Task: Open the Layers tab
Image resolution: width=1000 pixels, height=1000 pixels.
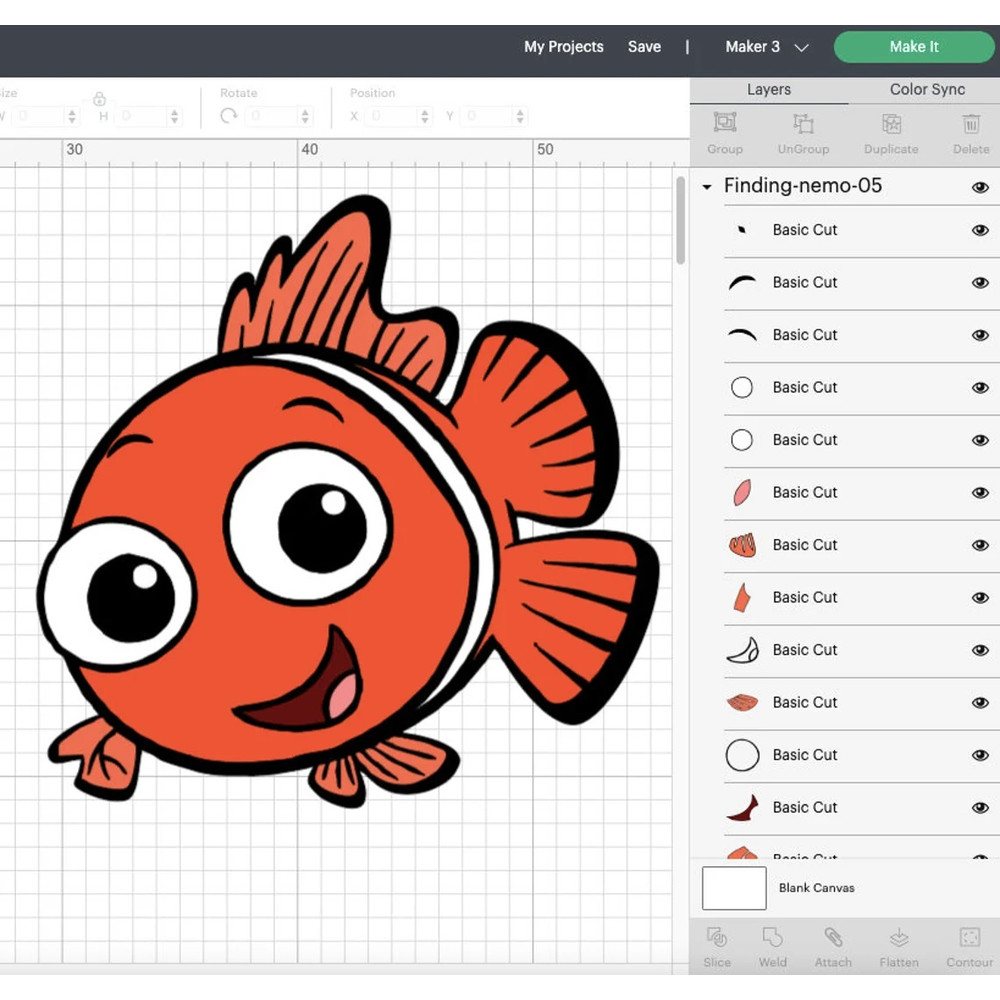Action: pos(768,89)
